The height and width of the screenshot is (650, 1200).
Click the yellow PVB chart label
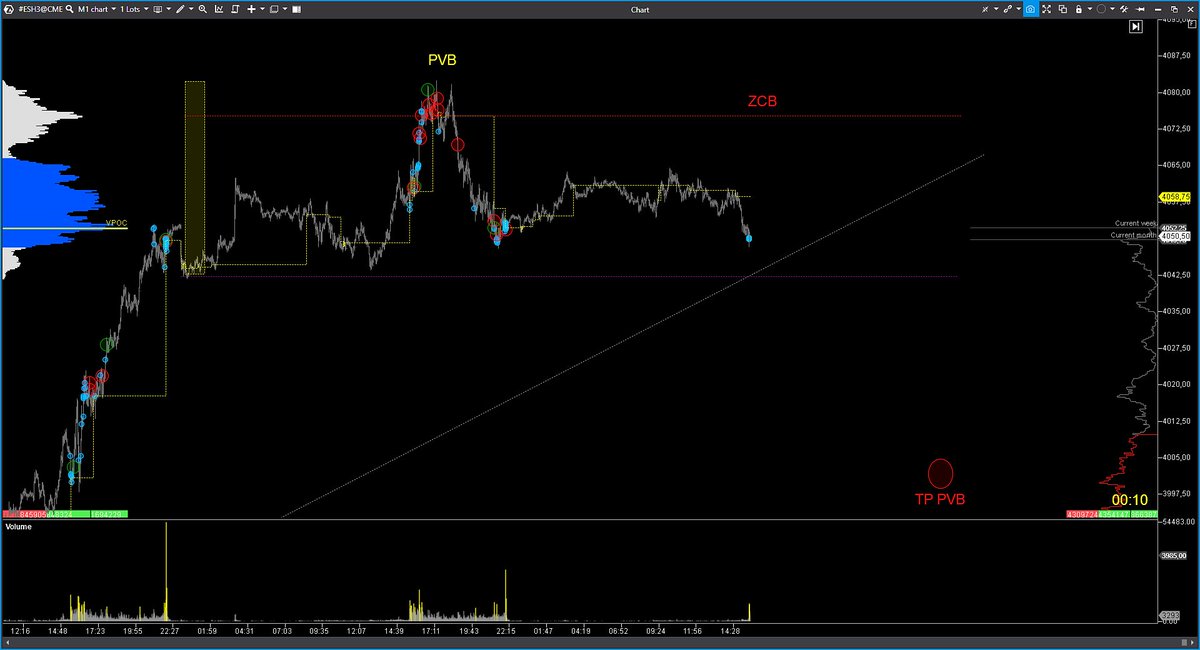point(442,60)
